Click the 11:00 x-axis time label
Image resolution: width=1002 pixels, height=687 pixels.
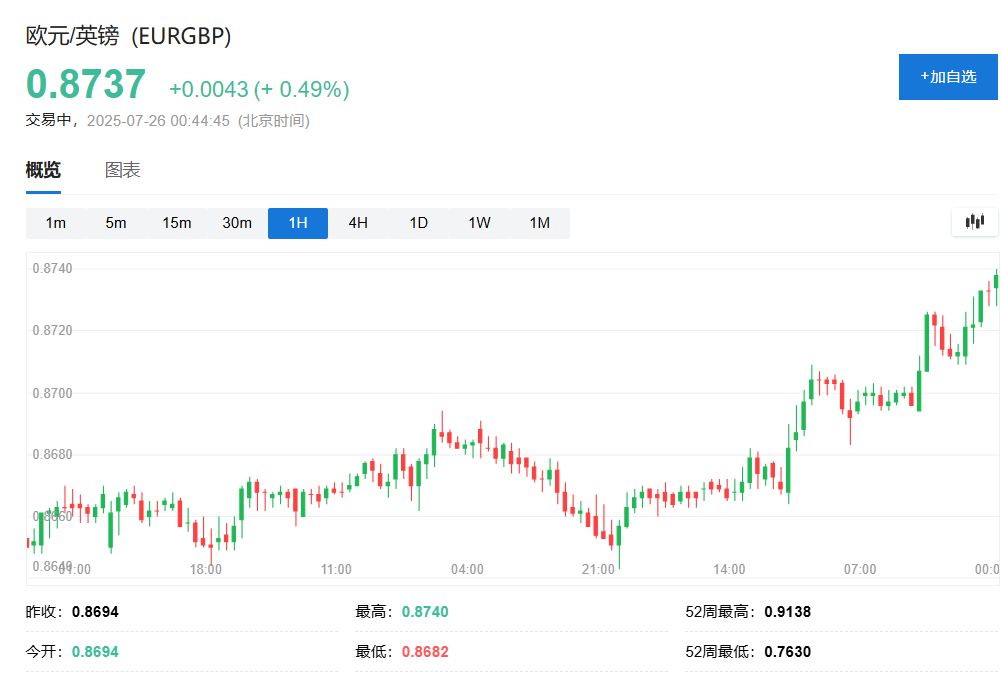click(x=336, y=569)
